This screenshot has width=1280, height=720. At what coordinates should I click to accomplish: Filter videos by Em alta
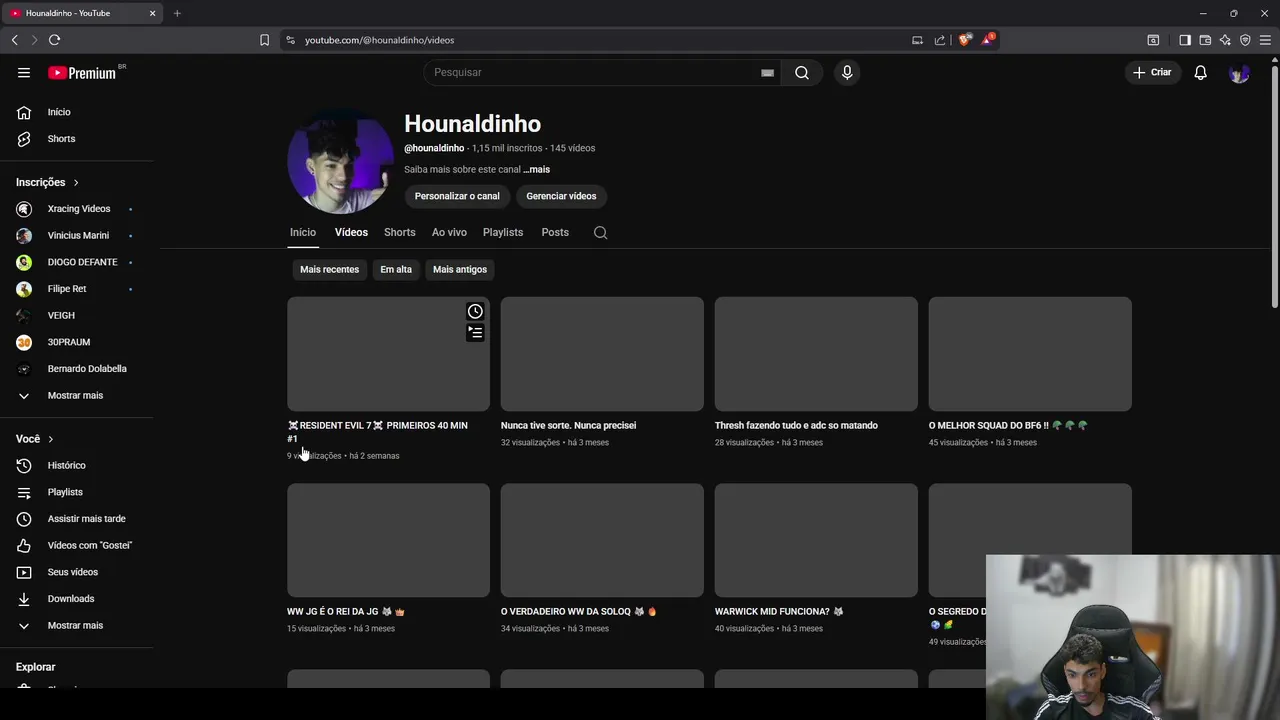click(x=396, y=269)
